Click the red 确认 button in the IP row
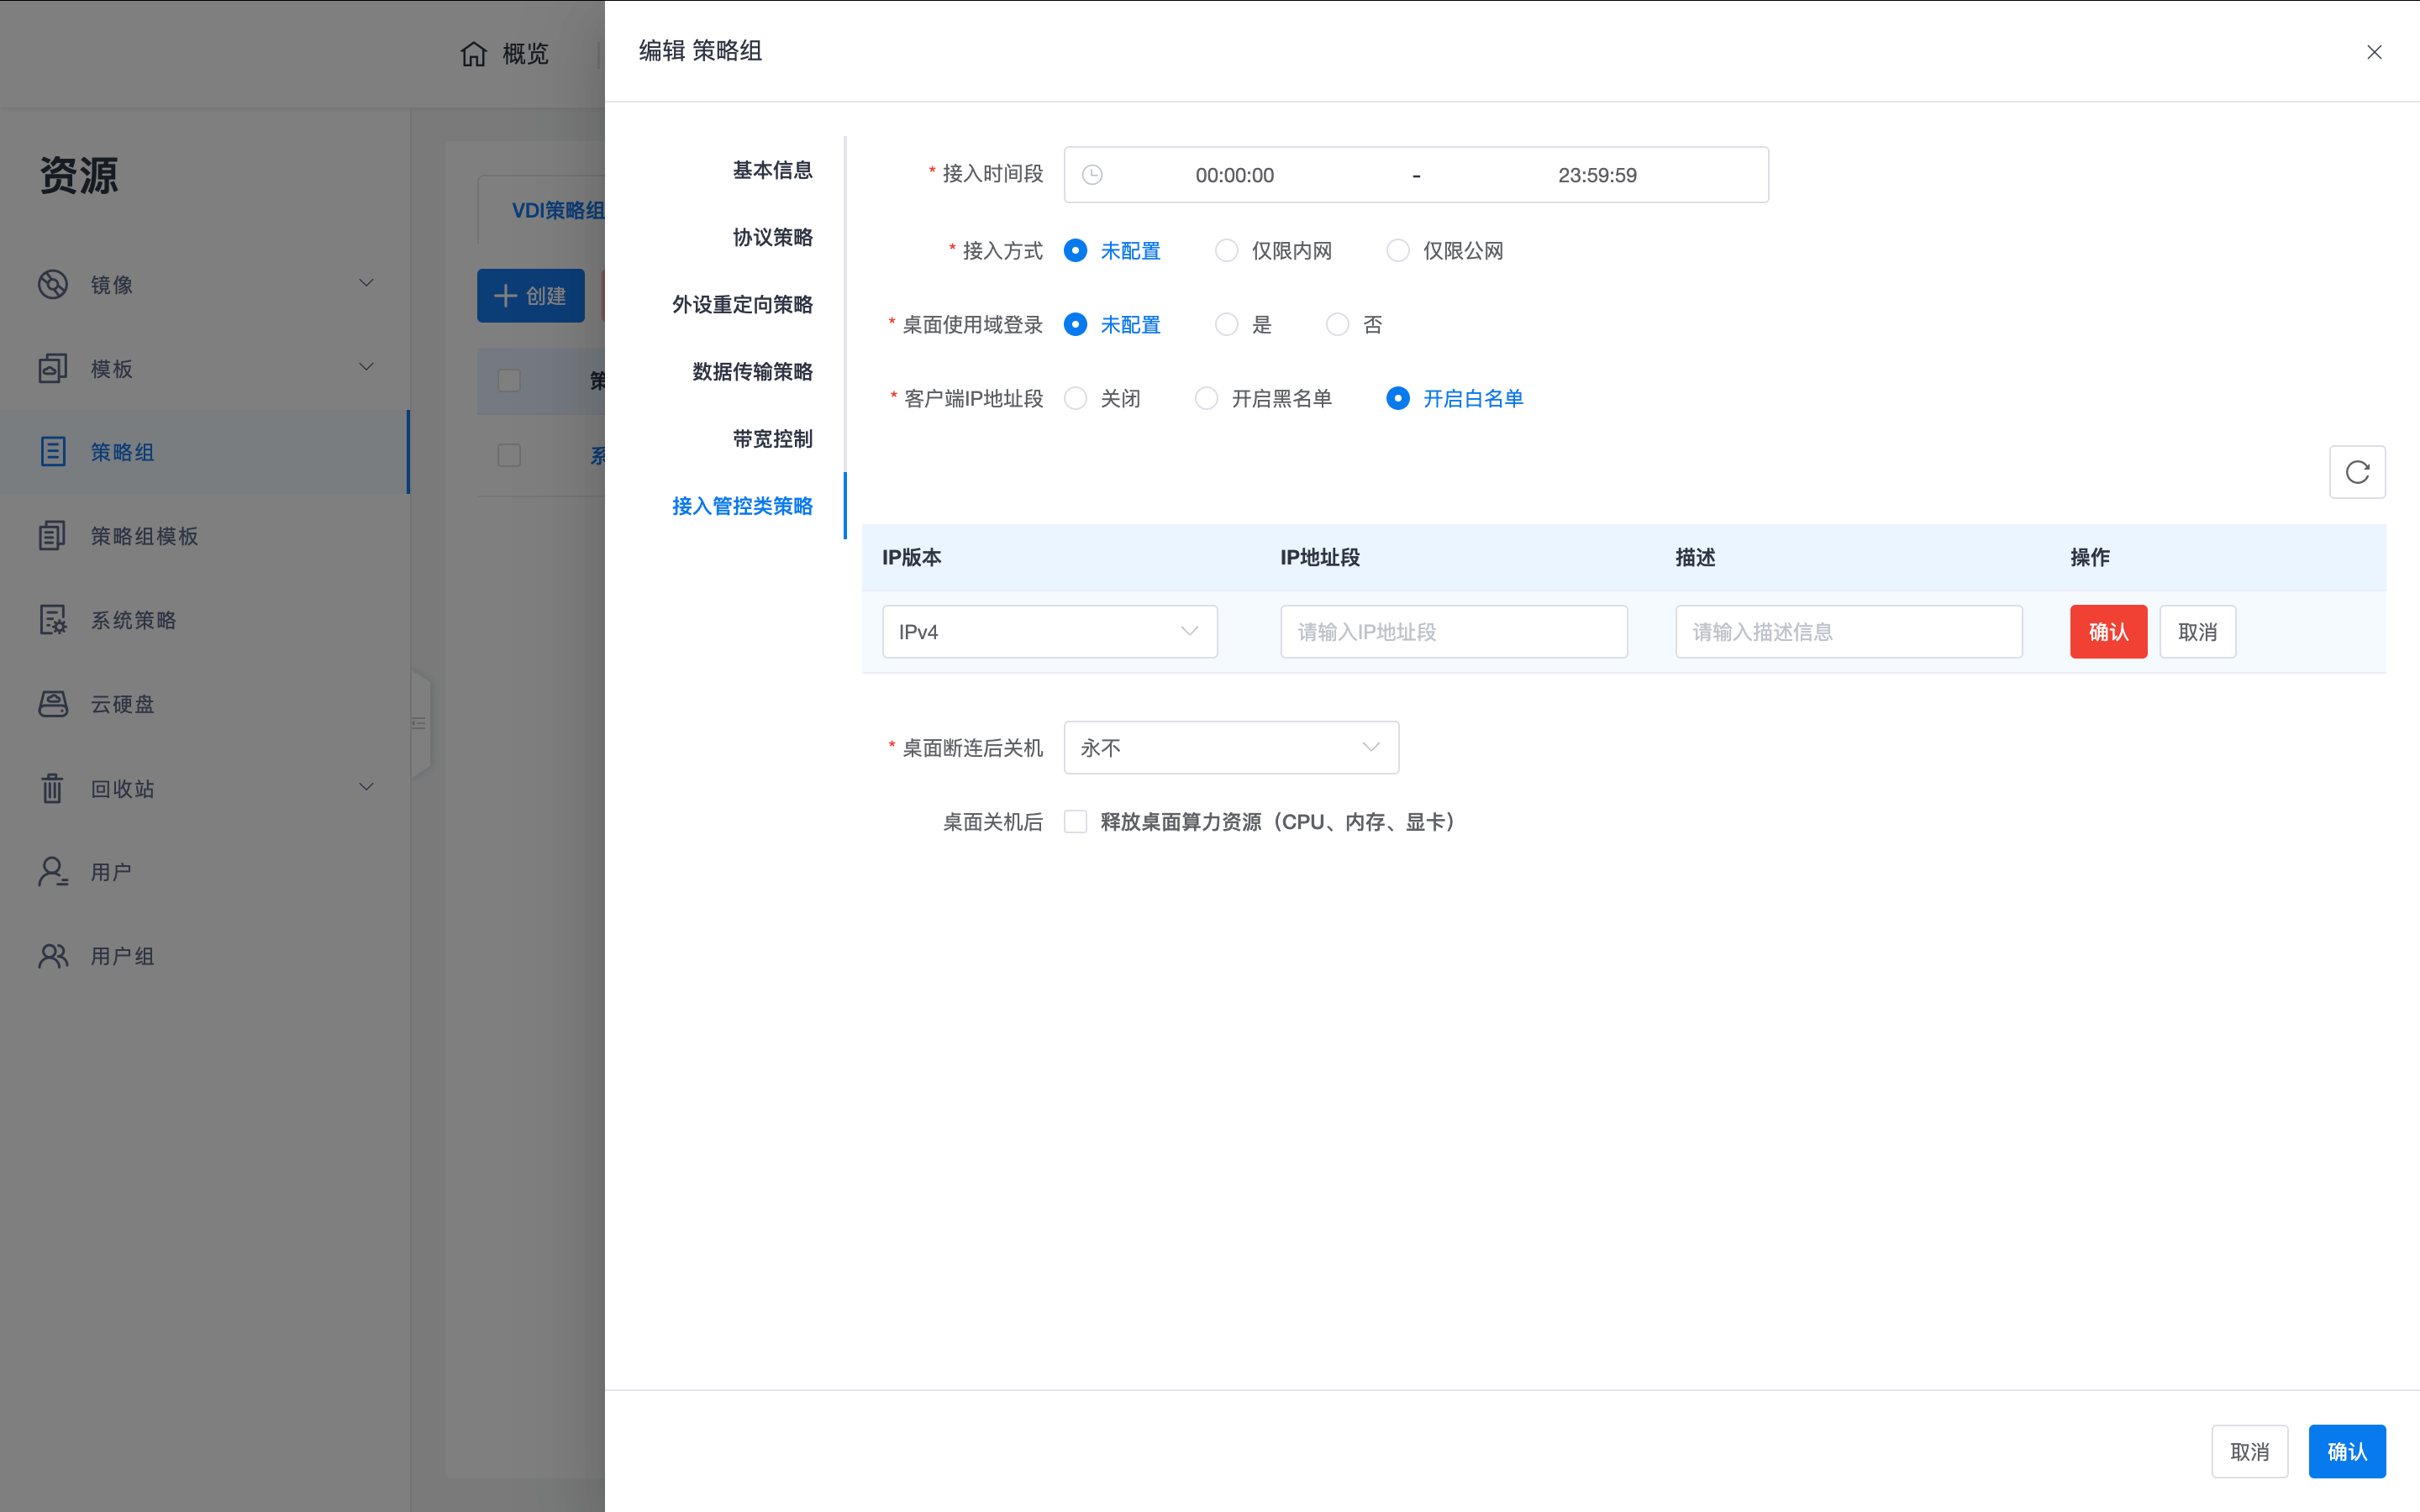This screenshot has width=2420, height=1512. pos(2107,632)
